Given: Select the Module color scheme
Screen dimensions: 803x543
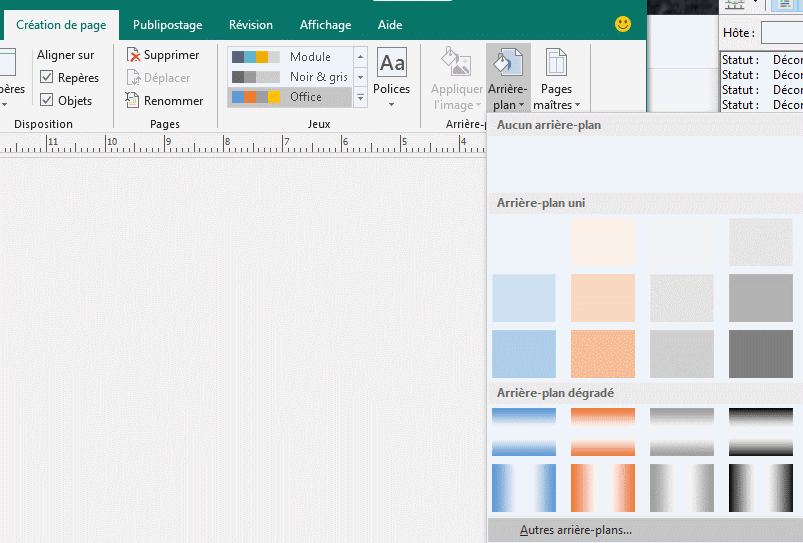Looking at the screenshot, I should coord(290,57).
